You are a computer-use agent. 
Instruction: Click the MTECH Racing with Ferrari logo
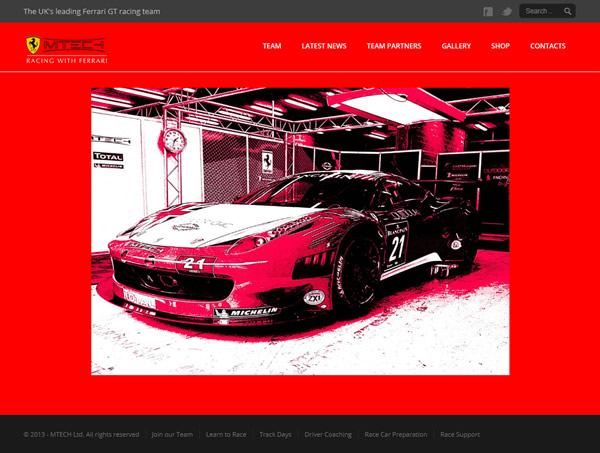coord(67,50)
